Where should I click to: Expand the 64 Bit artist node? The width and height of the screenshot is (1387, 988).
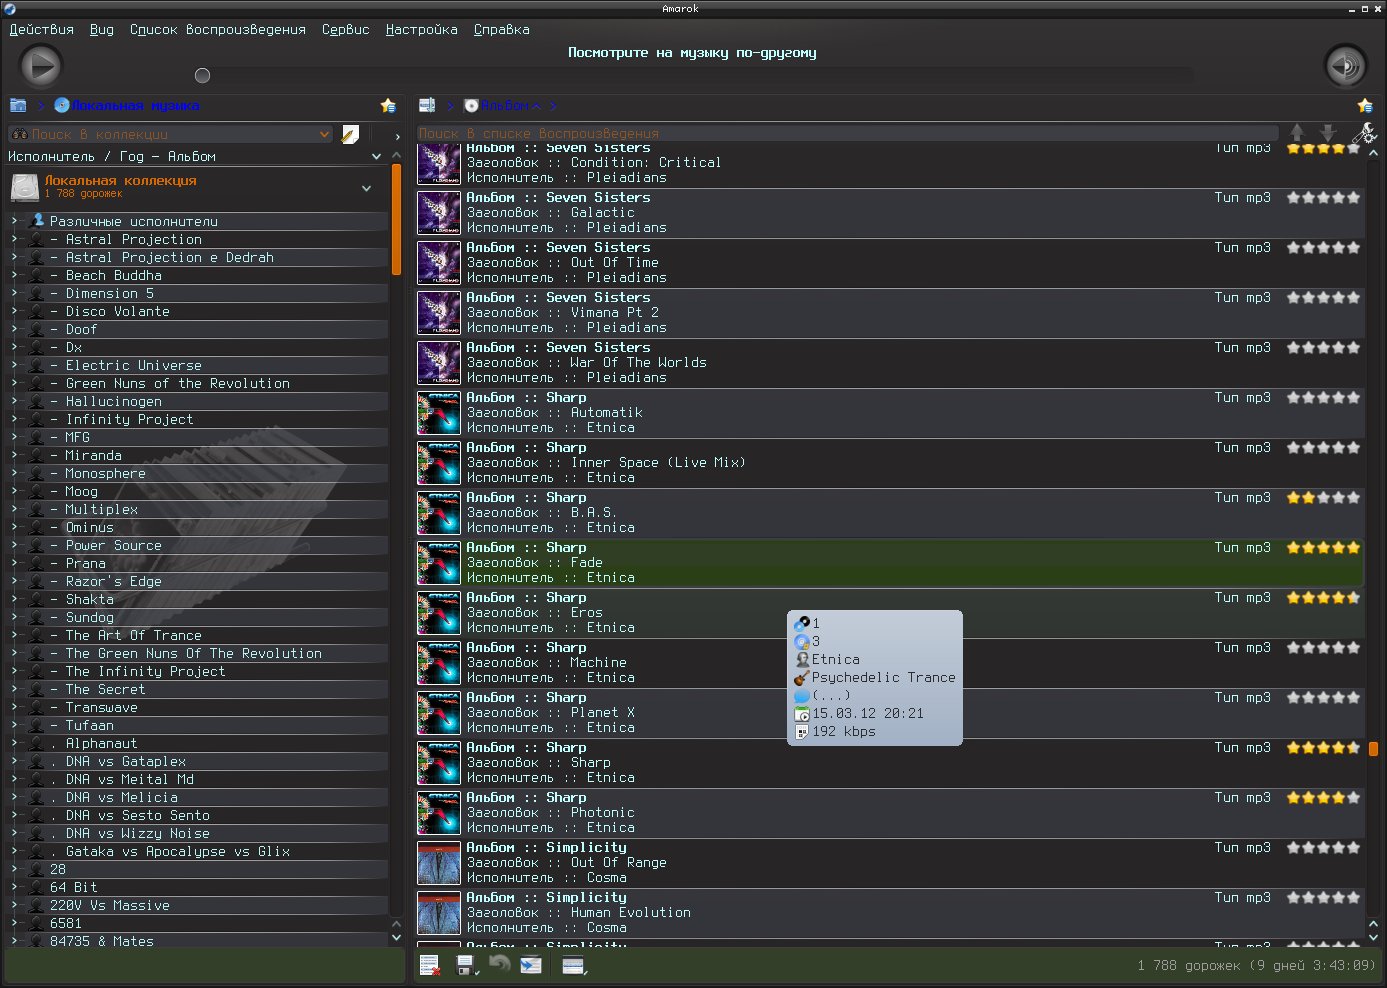pyautogui.click(x=14, y=887)
